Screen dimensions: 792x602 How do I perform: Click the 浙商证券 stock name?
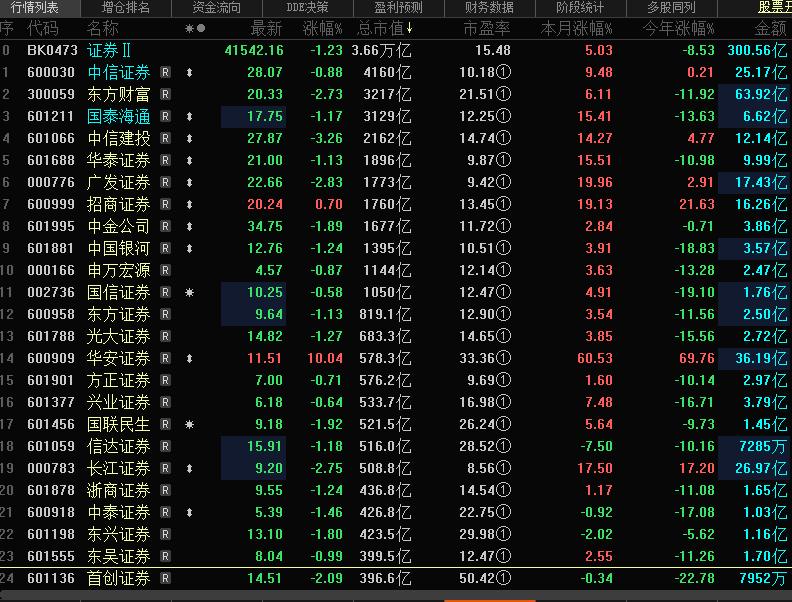pyautogui.click(x=119, y=490)
